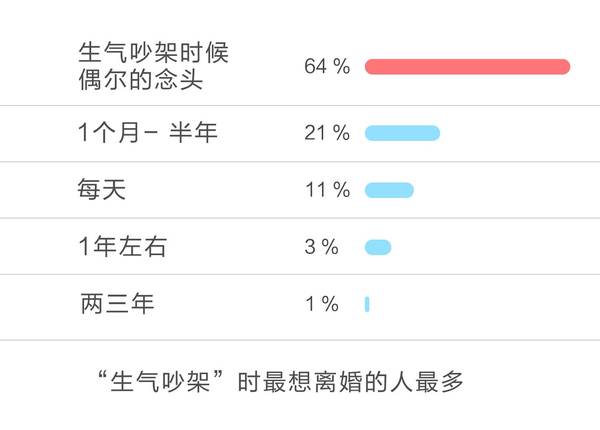
Task: Select the 1个月-半年 option label
Action: pos(148,133)
